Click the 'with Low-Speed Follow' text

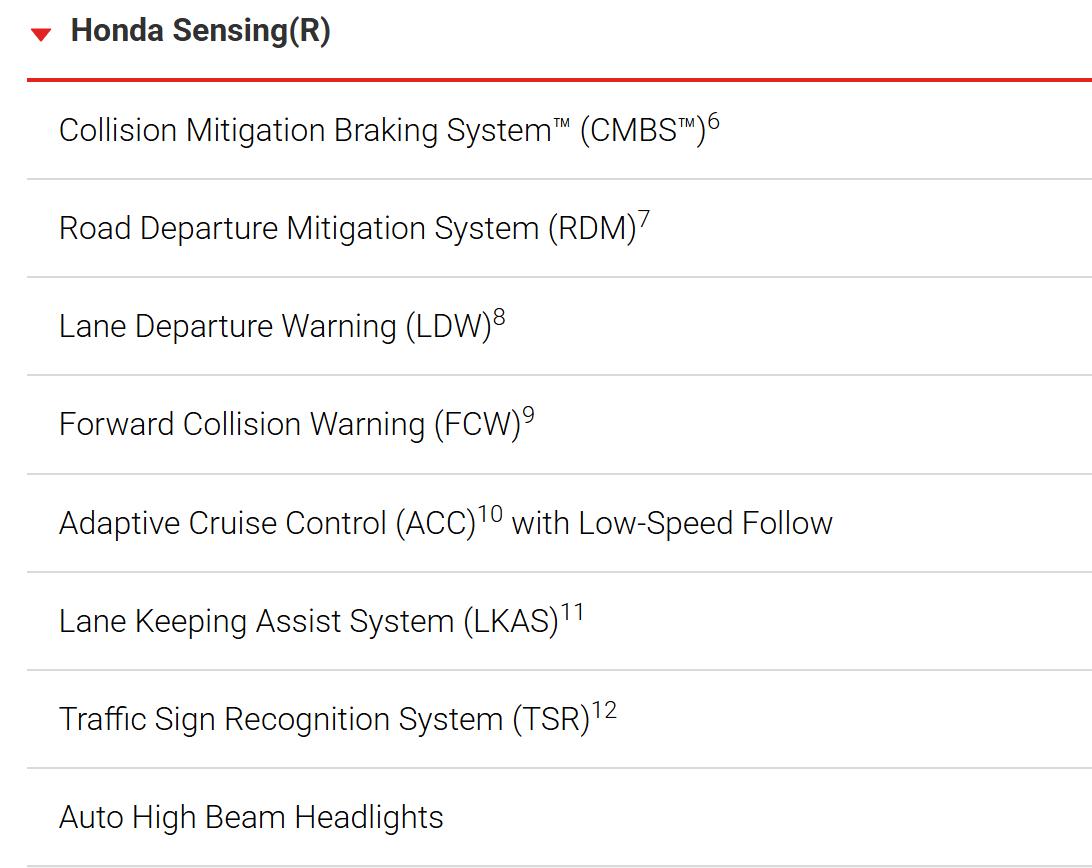tap(672, 523)
